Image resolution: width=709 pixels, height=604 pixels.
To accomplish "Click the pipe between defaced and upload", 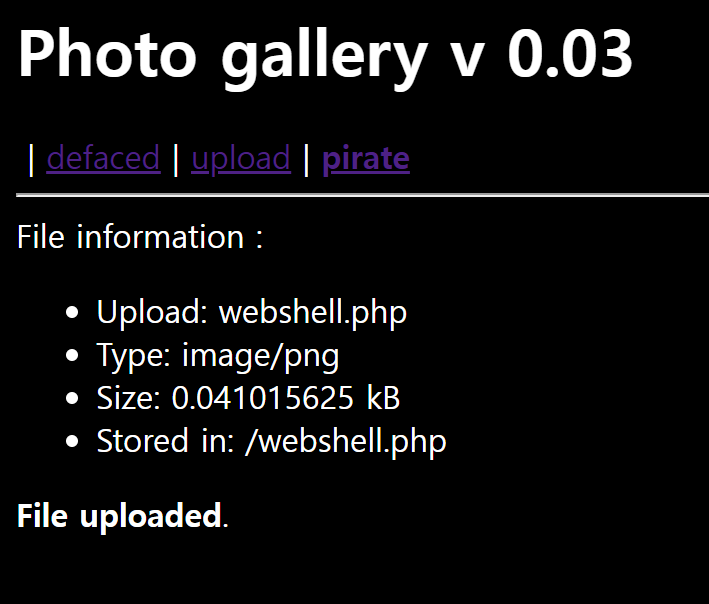I will coord(176,158).
